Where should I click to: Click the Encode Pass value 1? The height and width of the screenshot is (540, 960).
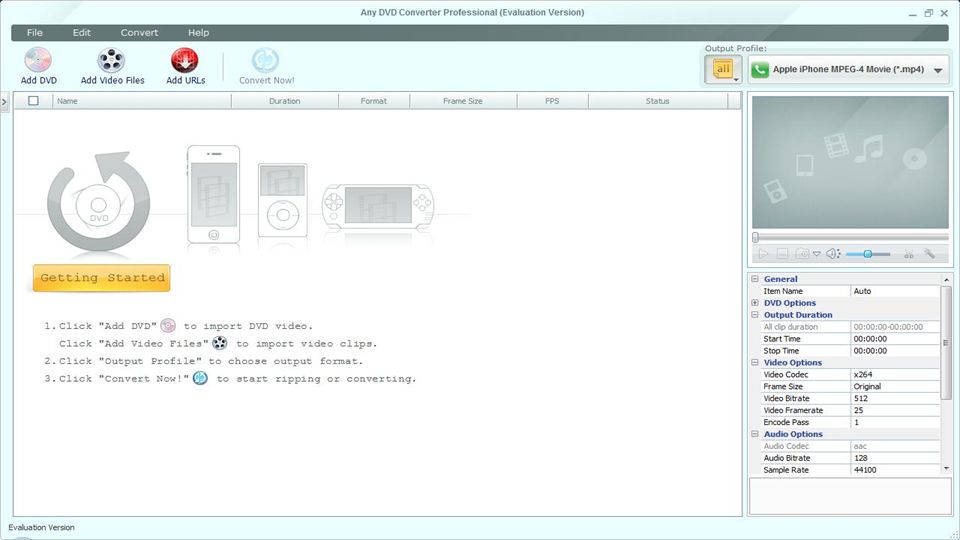pos(895,422)
